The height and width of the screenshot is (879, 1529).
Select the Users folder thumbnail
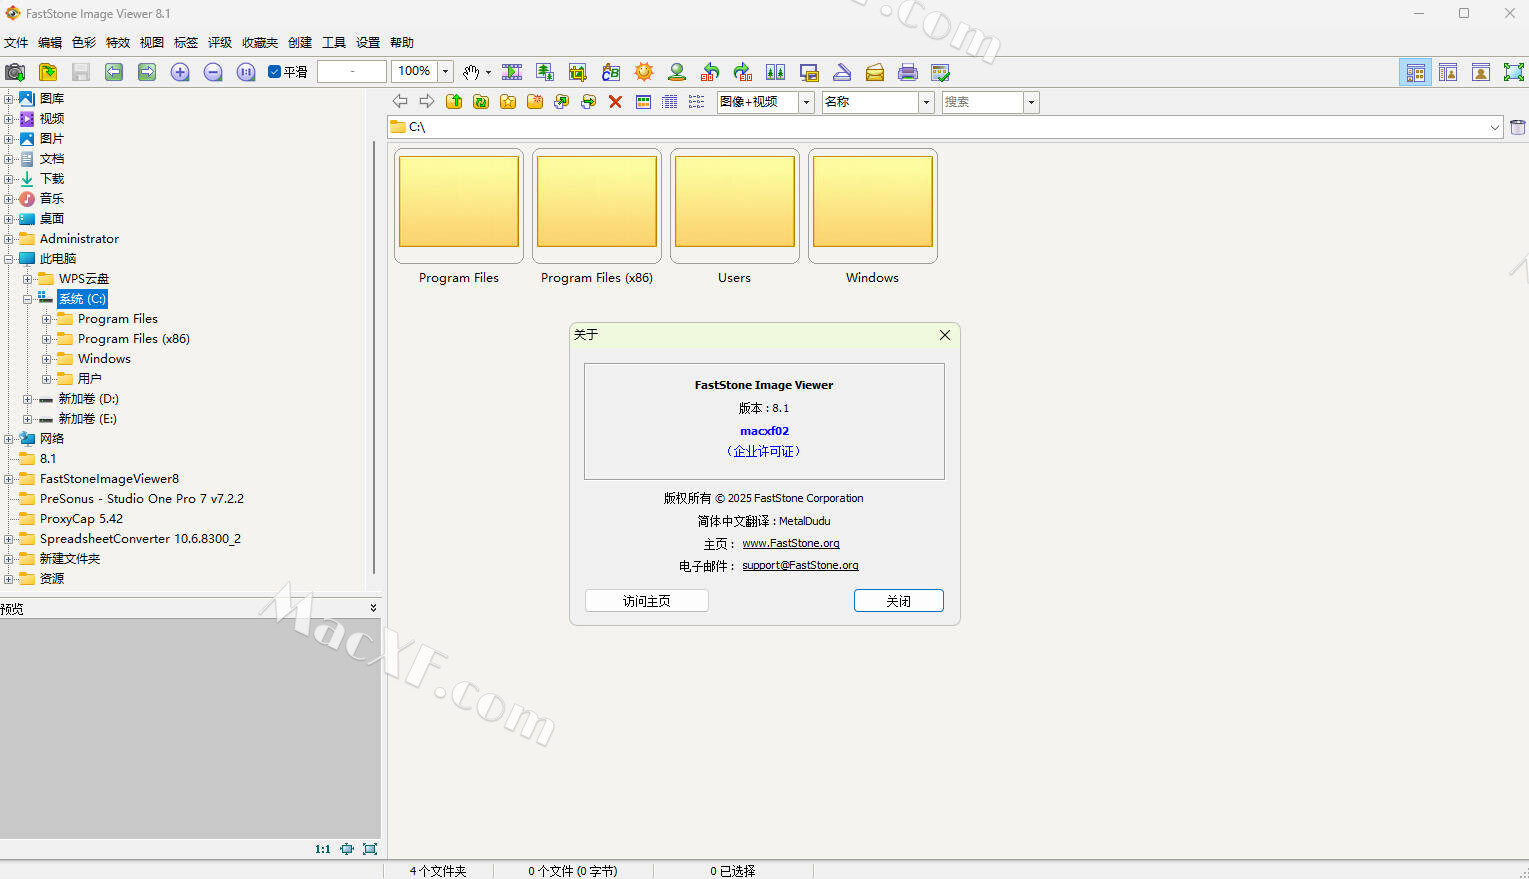(x=735, y=206)
